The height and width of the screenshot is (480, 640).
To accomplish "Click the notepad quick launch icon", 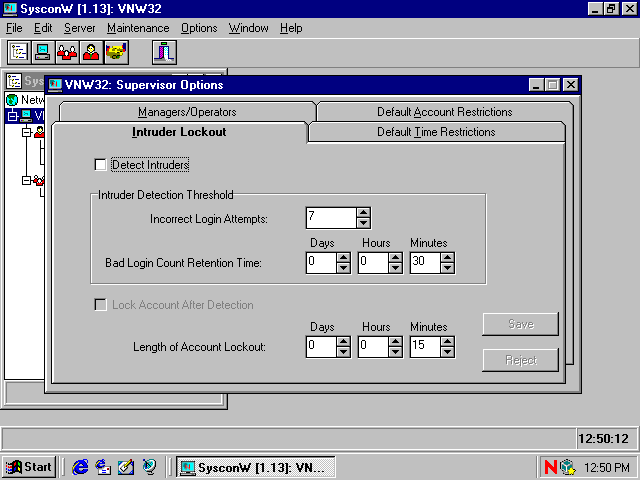I will (x=126, y=467).
